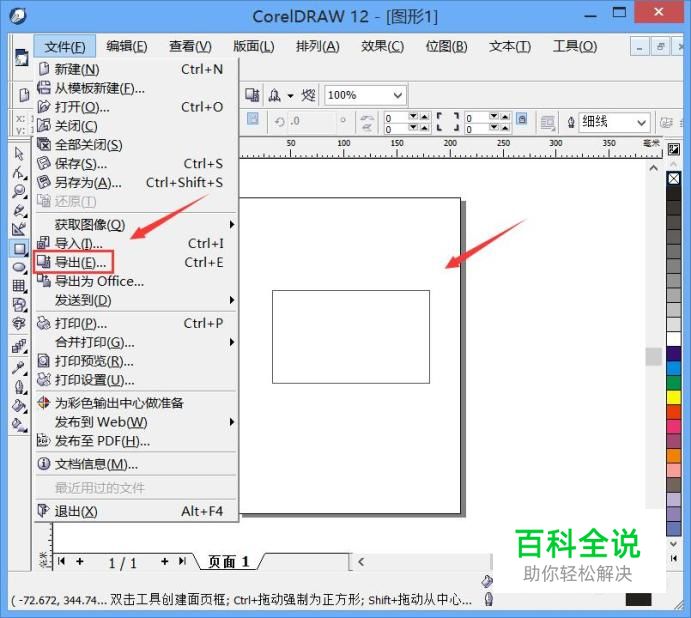Click the outline pen icon beside 细线
Viewport: 691px width, 618px height.
pyautogui.click(x=571, y=122)
